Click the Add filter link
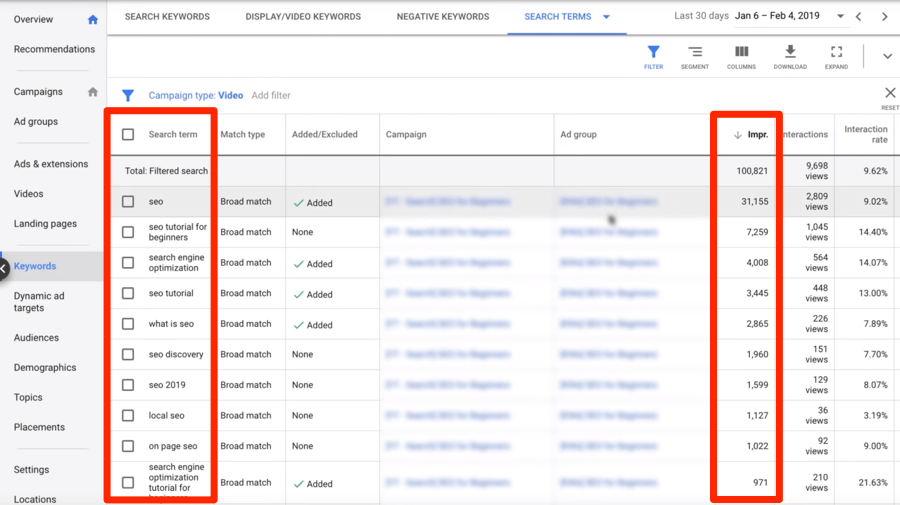The image size is (900, 505). 271,96
